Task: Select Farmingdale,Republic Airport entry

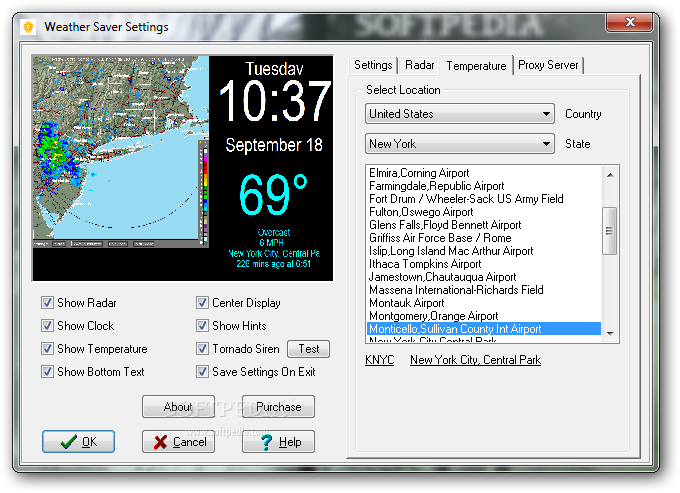Action: pos(484,186)
